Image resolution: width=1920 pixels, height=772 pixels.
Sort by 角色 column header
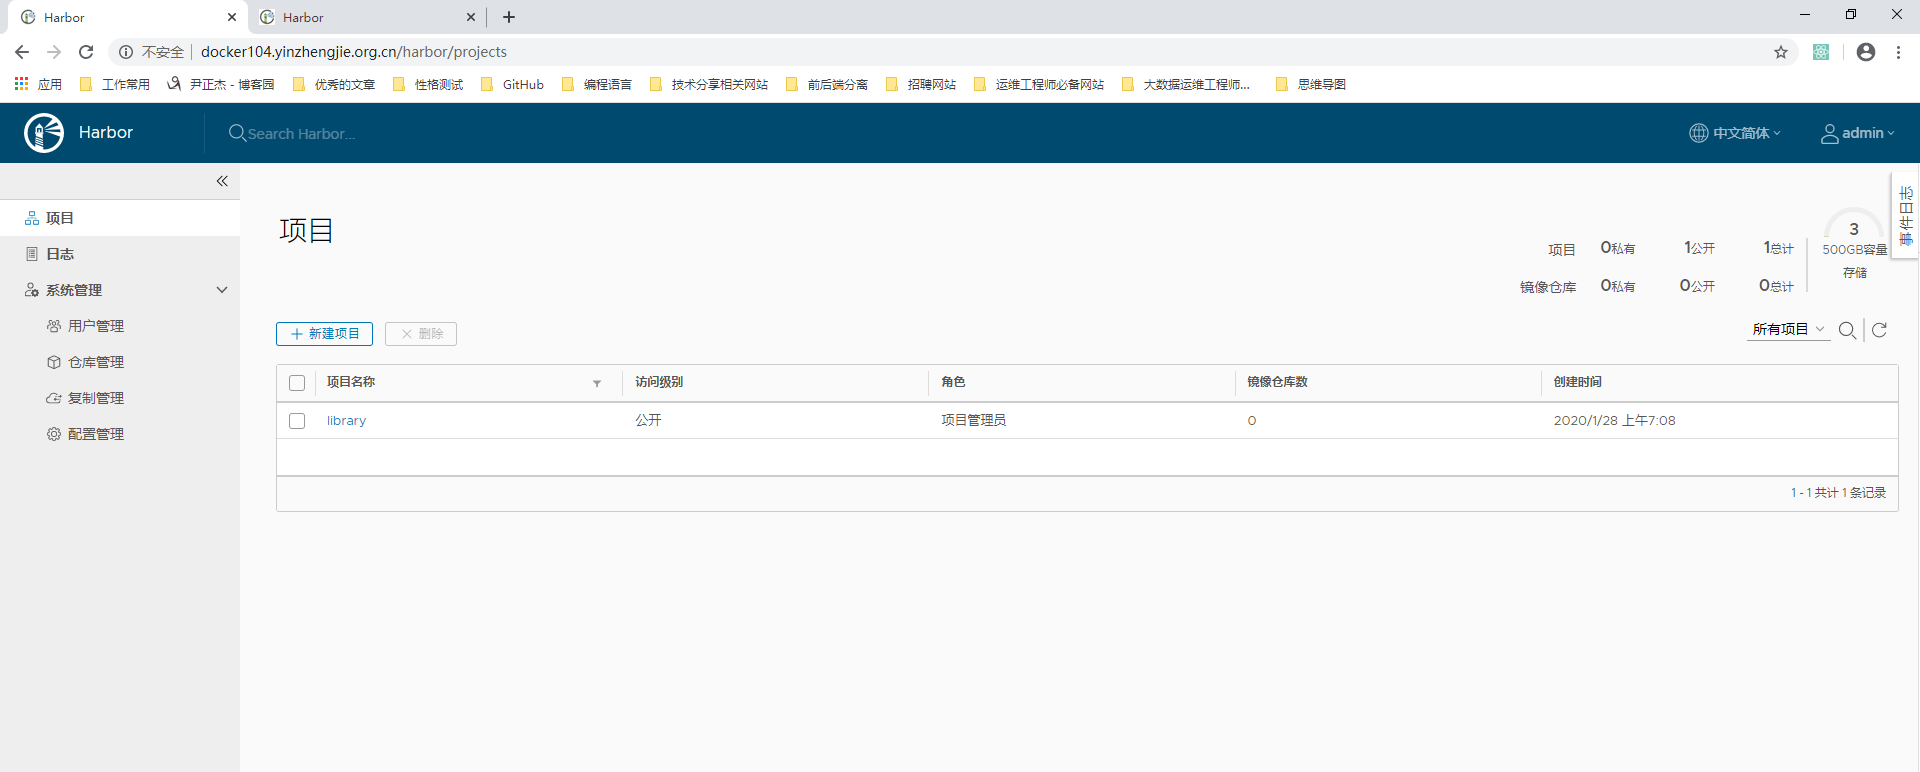pyautogui.click(x=953, y=382)
